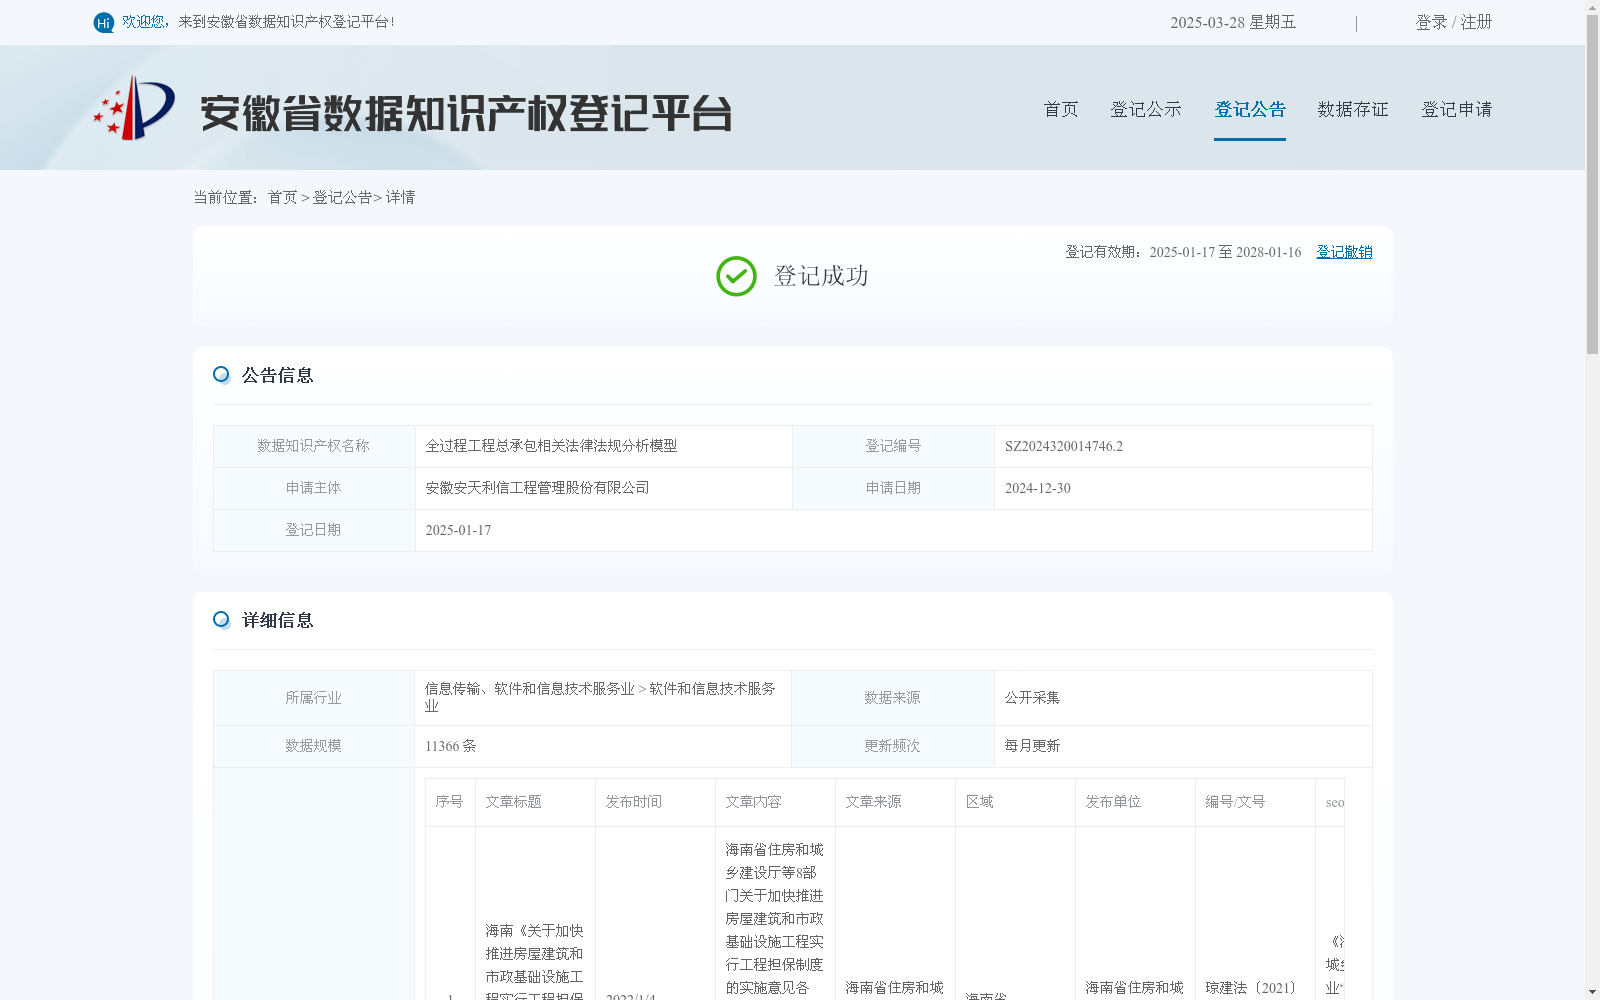Click 登记公告 in the breadcrumb
This screenshot has height=1000, width=1600.
(342, 197)
